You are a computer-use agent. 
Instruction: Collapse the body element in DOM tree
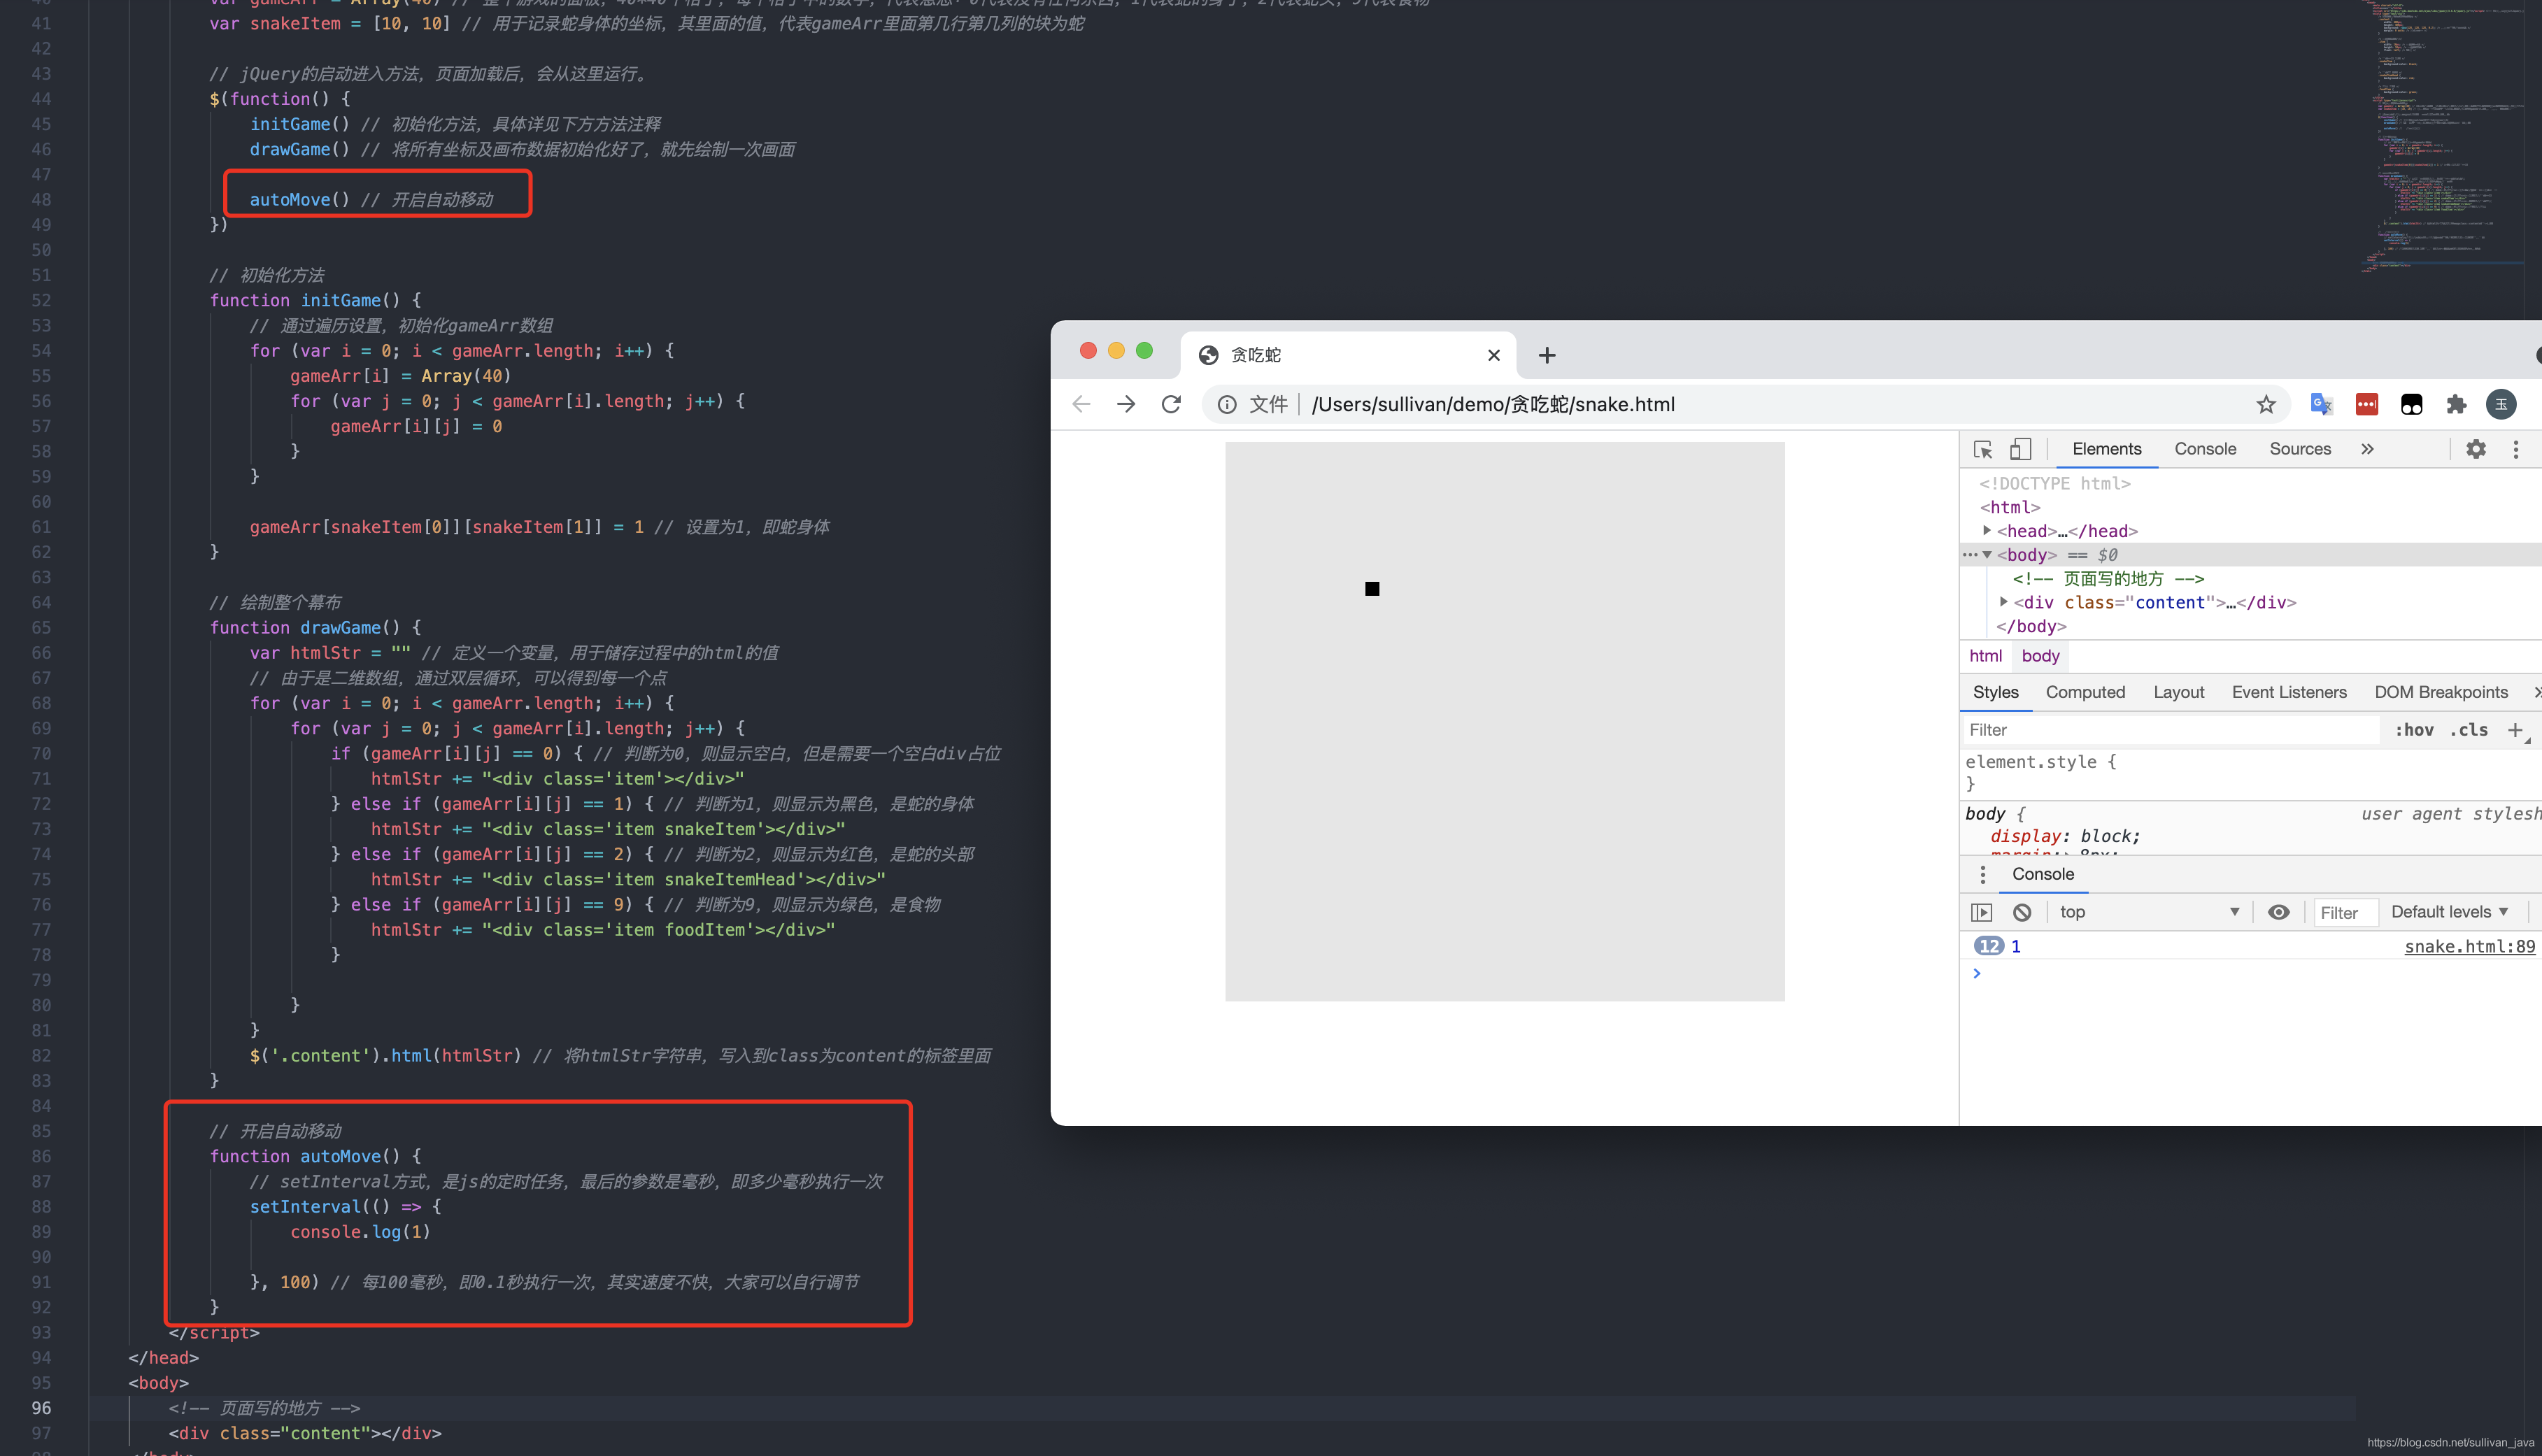point(1987,555)
